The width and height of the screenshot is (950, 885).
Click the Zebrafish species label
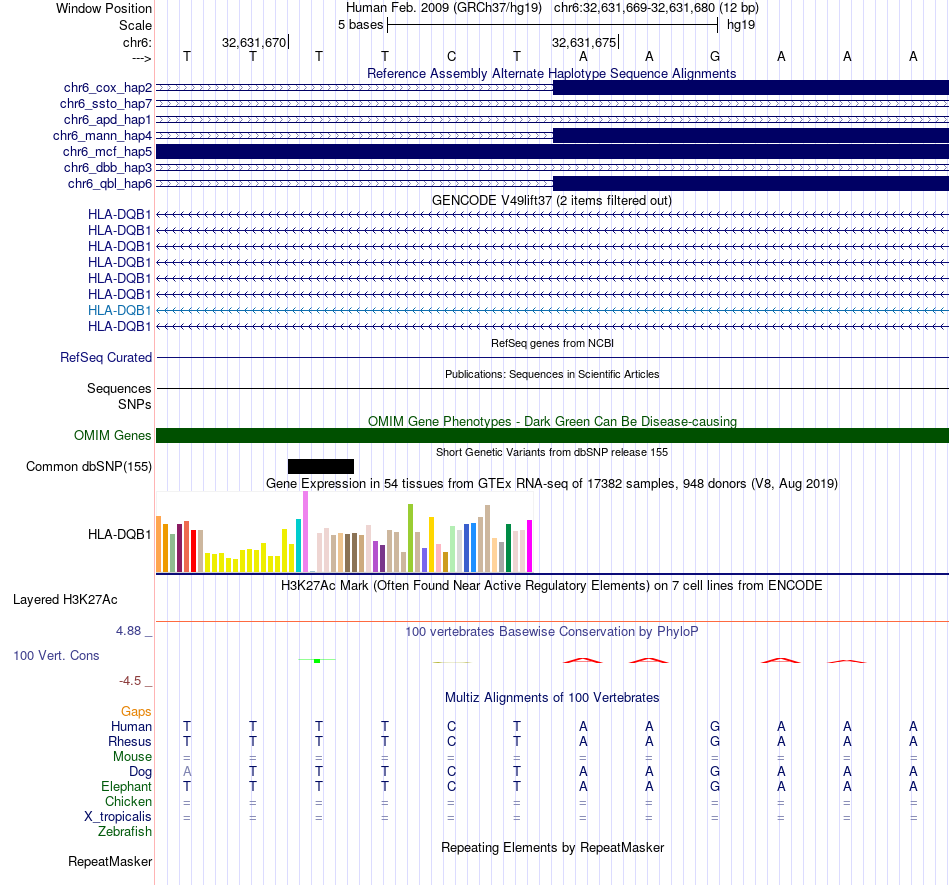coord(125,831)
